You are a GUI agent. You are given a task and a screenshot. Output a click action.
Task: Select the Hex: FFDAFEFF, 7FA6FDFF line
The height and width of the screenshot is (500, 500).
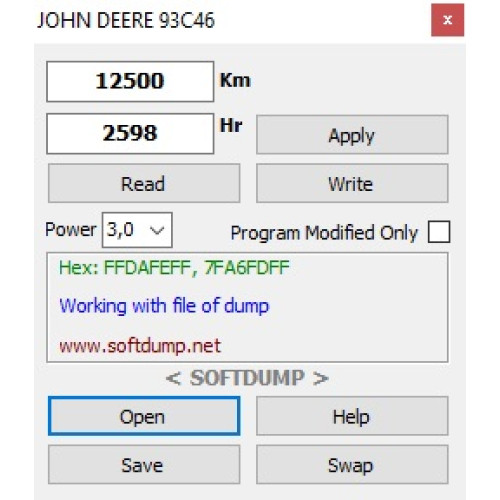(174, 267)
